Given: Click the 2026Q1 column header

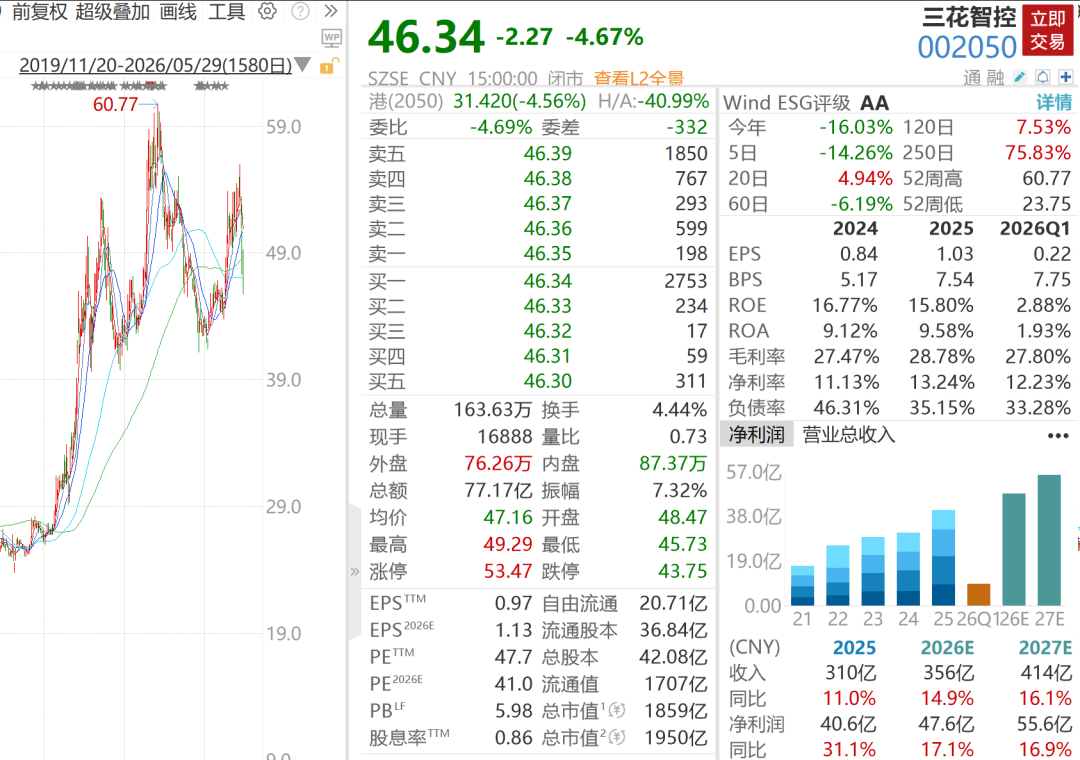Looking at the screenshot, I should click(1035, 229).
